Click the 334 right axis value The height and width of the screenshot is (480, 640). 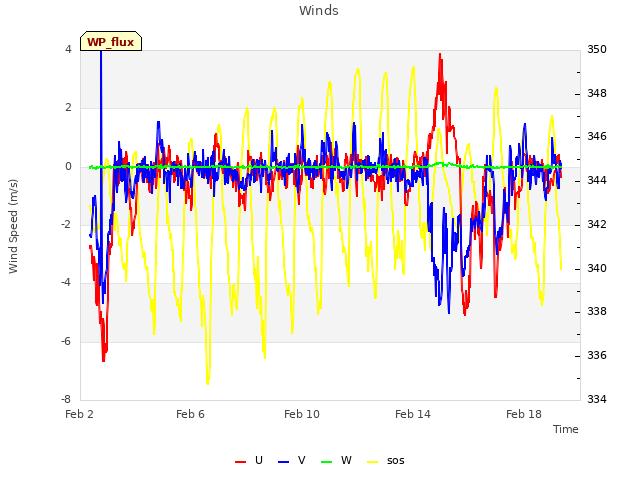tap(597, 399)
